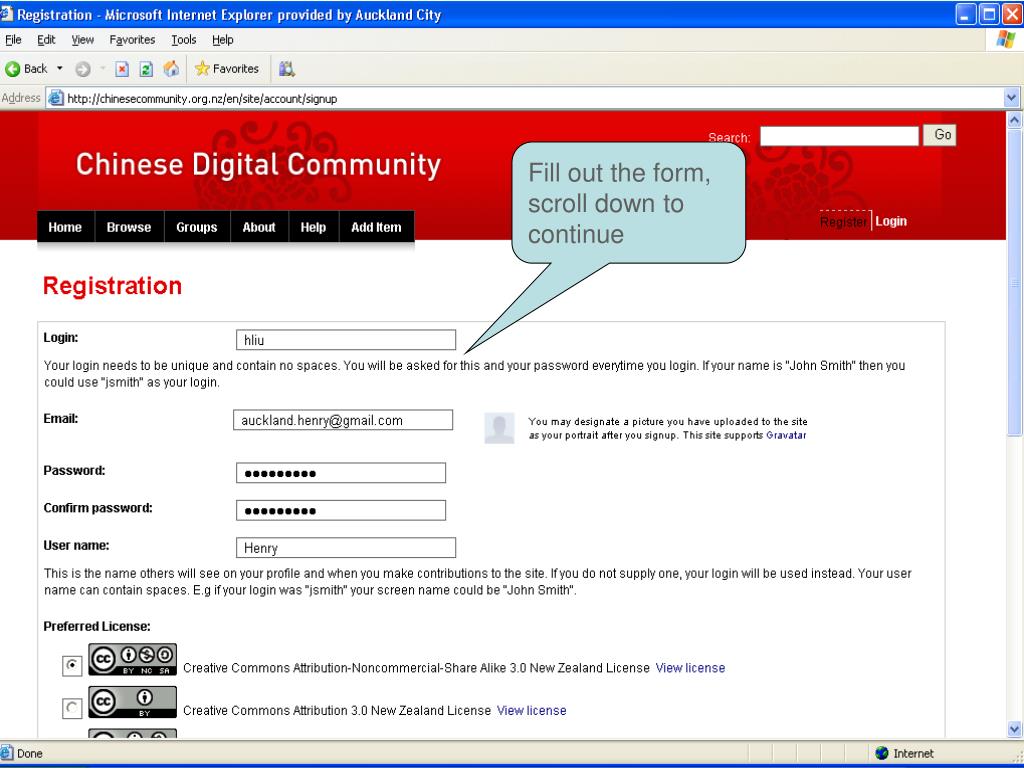This screenshot has width=1024, height=768.
Task: Click the site Search input field
Action: click(x=839, y=136)
